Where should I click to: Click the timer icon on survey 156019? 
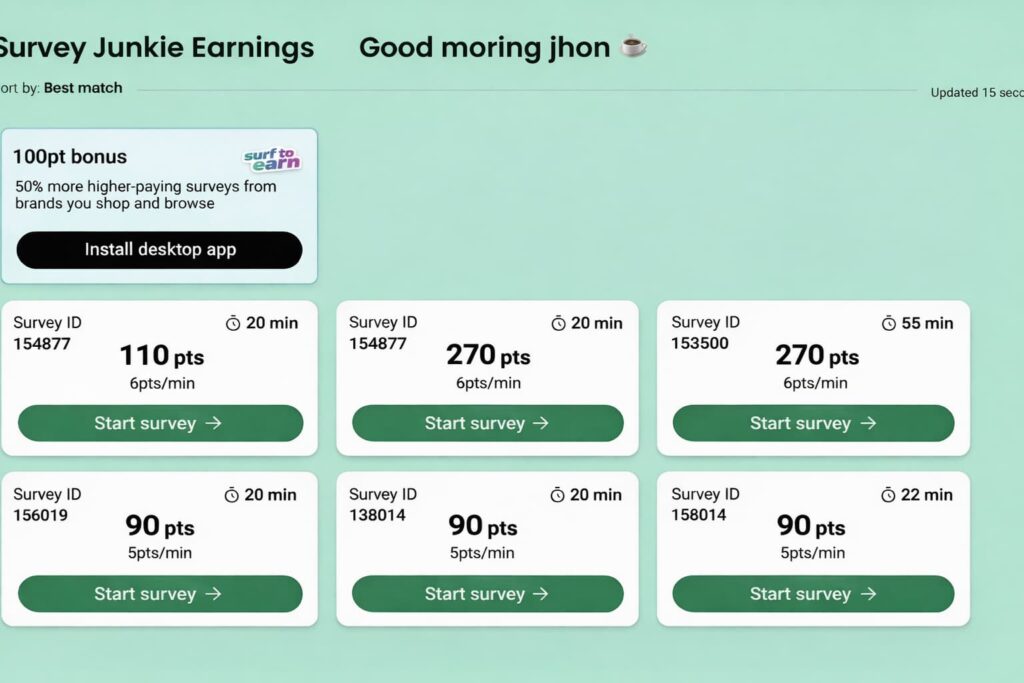pos(231,494)
